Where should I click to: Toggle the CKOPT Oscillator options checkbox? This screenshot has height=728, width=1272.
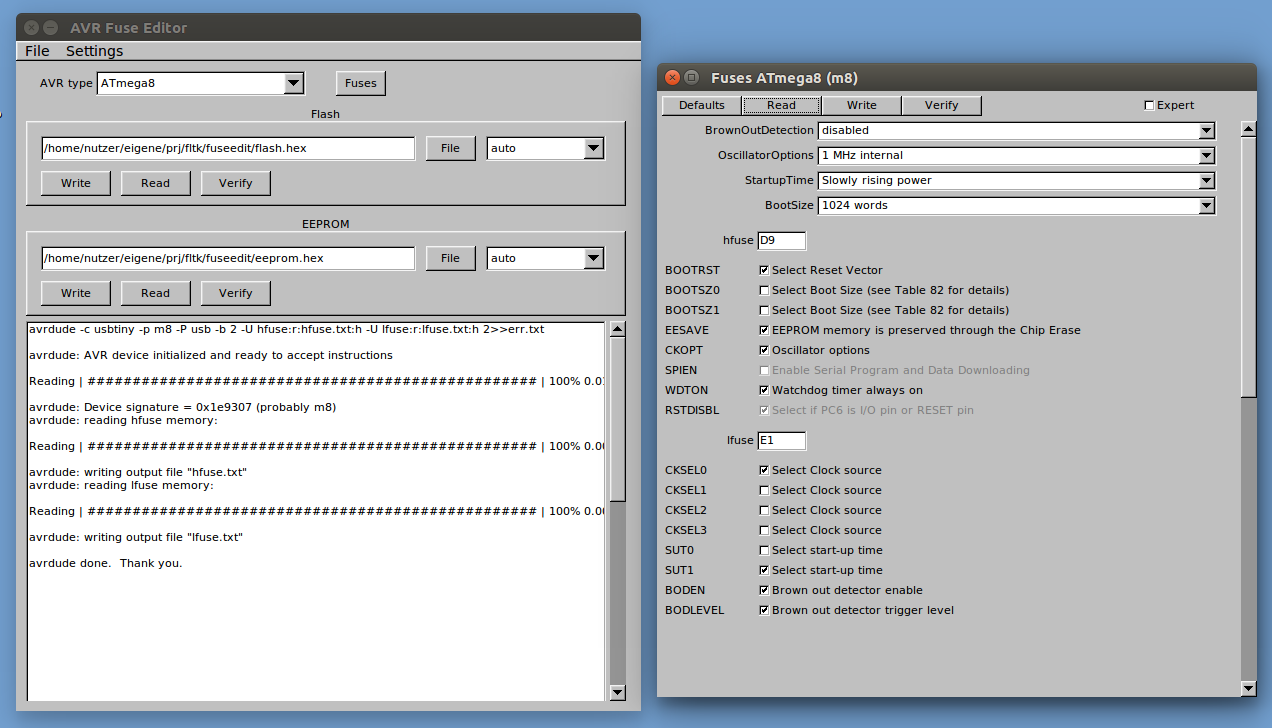tap(764, 350)
